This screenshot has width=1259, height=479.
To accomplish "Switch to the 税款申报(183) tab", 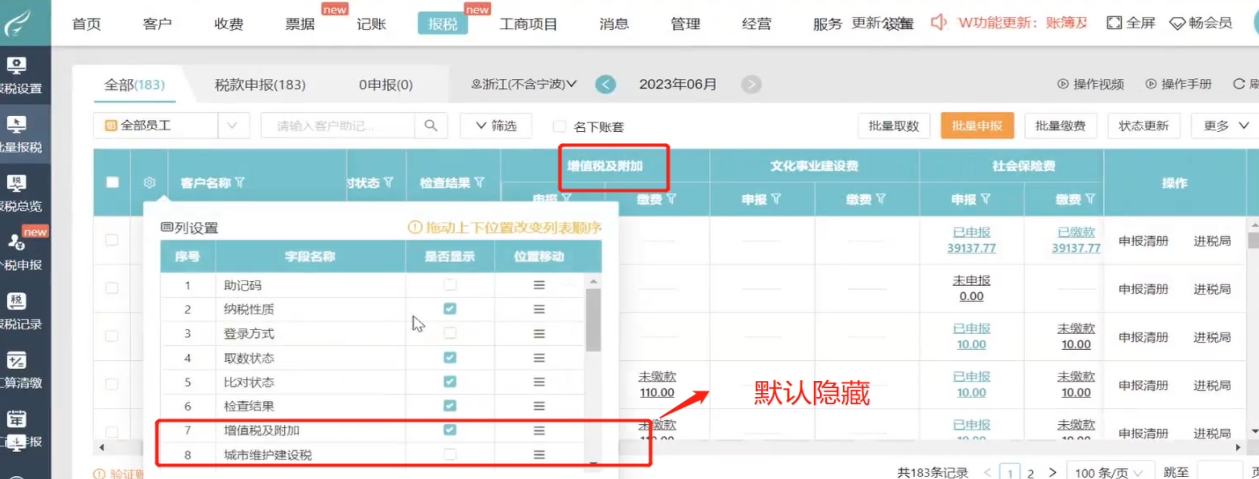I will pyautogui.click(x=260, y=85).
